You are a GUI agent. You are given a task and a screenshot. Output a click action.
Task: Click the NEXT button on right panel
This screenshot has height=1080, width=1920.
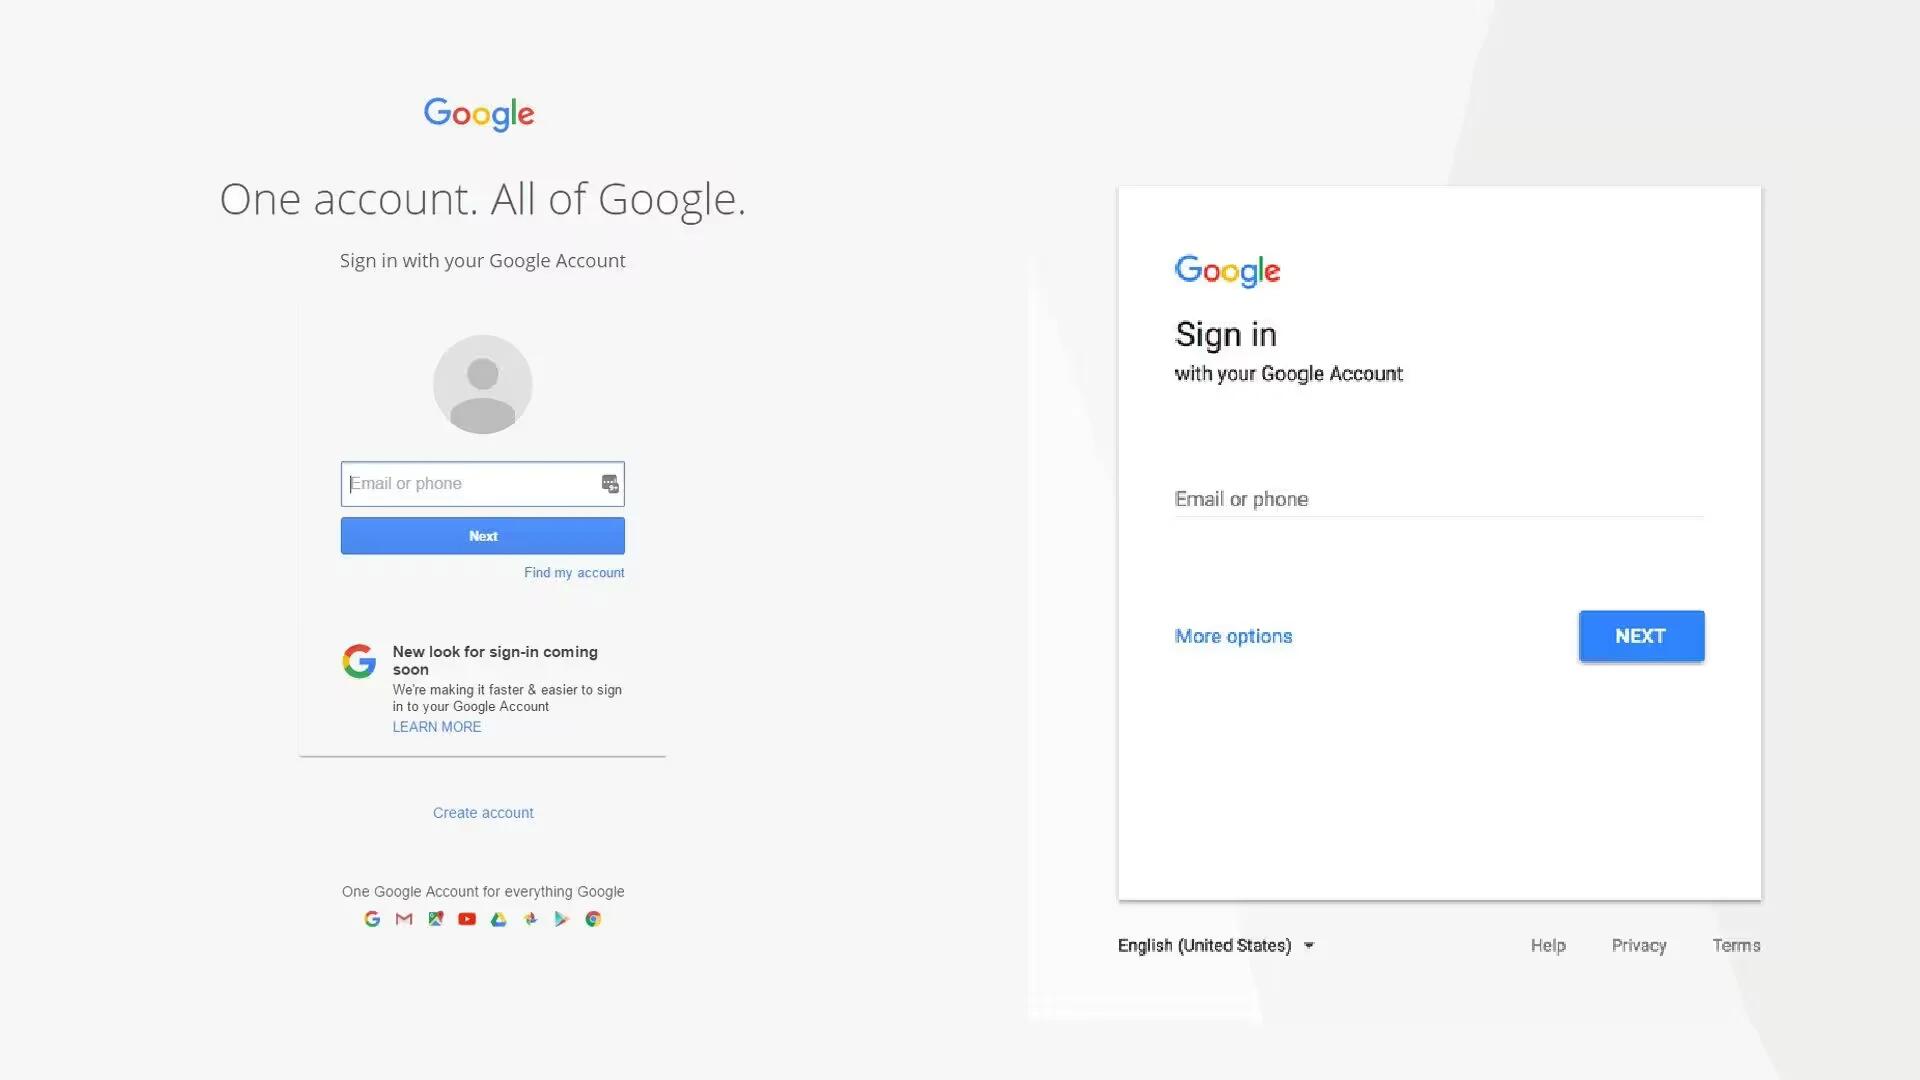tap(1640, 636)
